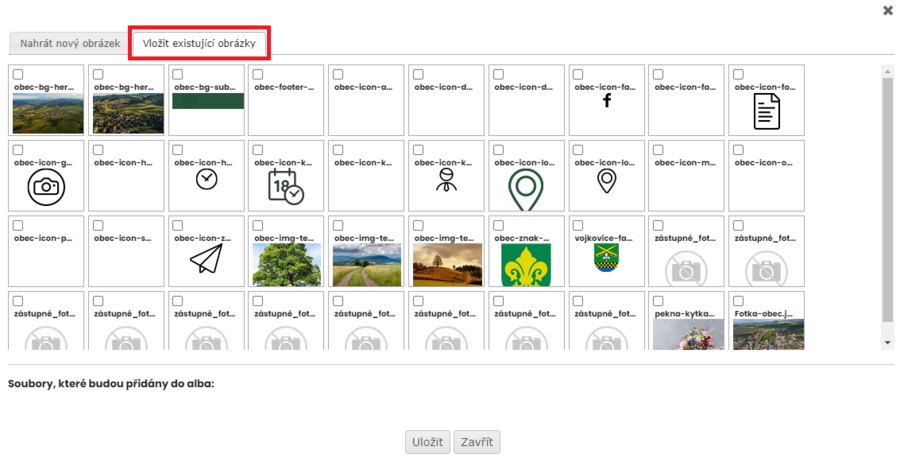
Task: Click the camera icon image
Action: point(46,187)
